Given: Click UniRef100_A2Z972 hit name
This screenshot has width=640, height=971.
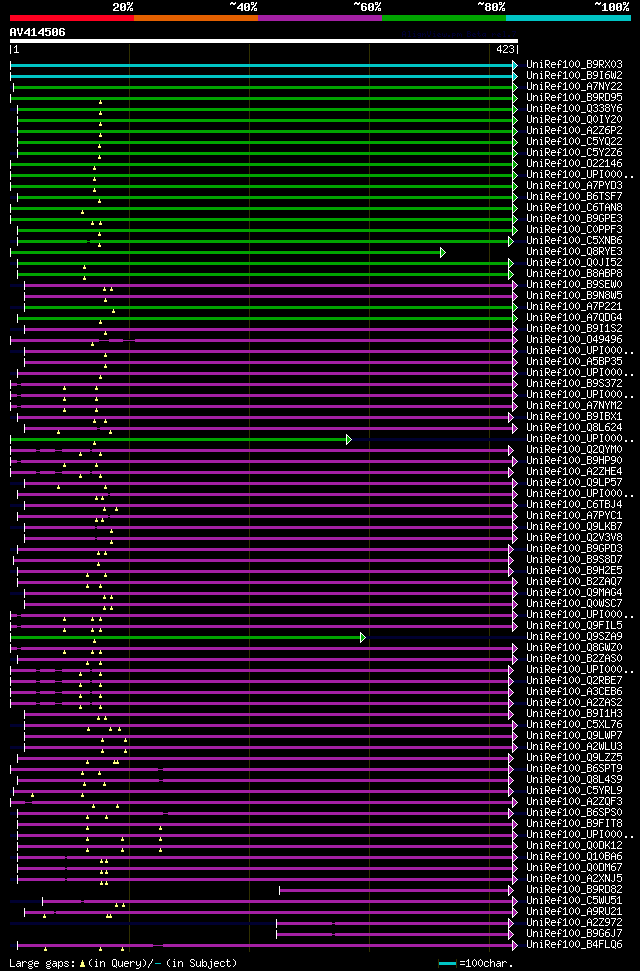Looking at the screenshot, I should [574, 923].
